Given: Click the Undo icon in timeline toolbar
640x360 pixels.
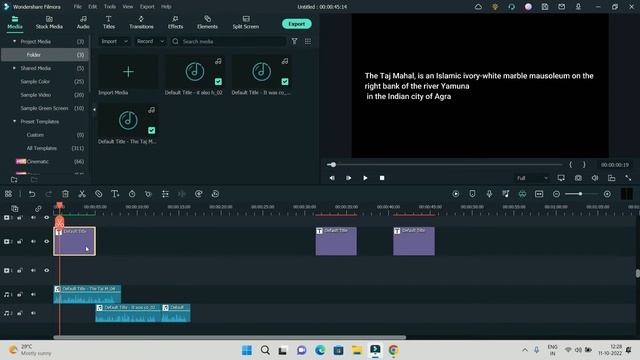Looking at the screenshot, I should click(32, 194).
